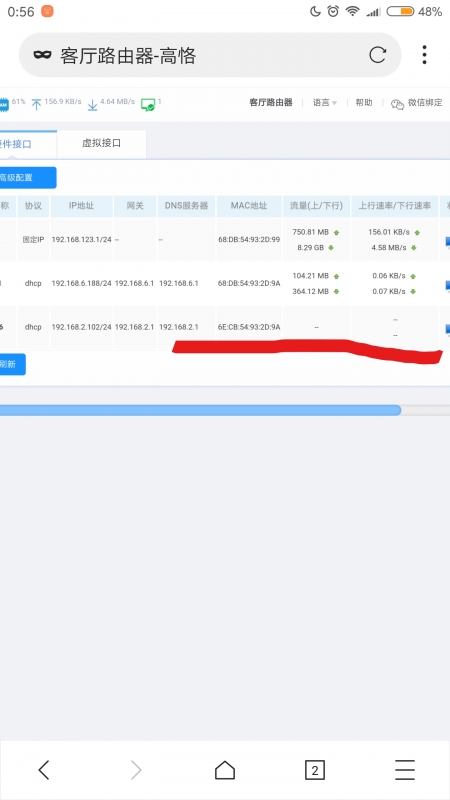Click the 上行速率/下行速率 column header
Screen dimensions: 450x800
395,206
